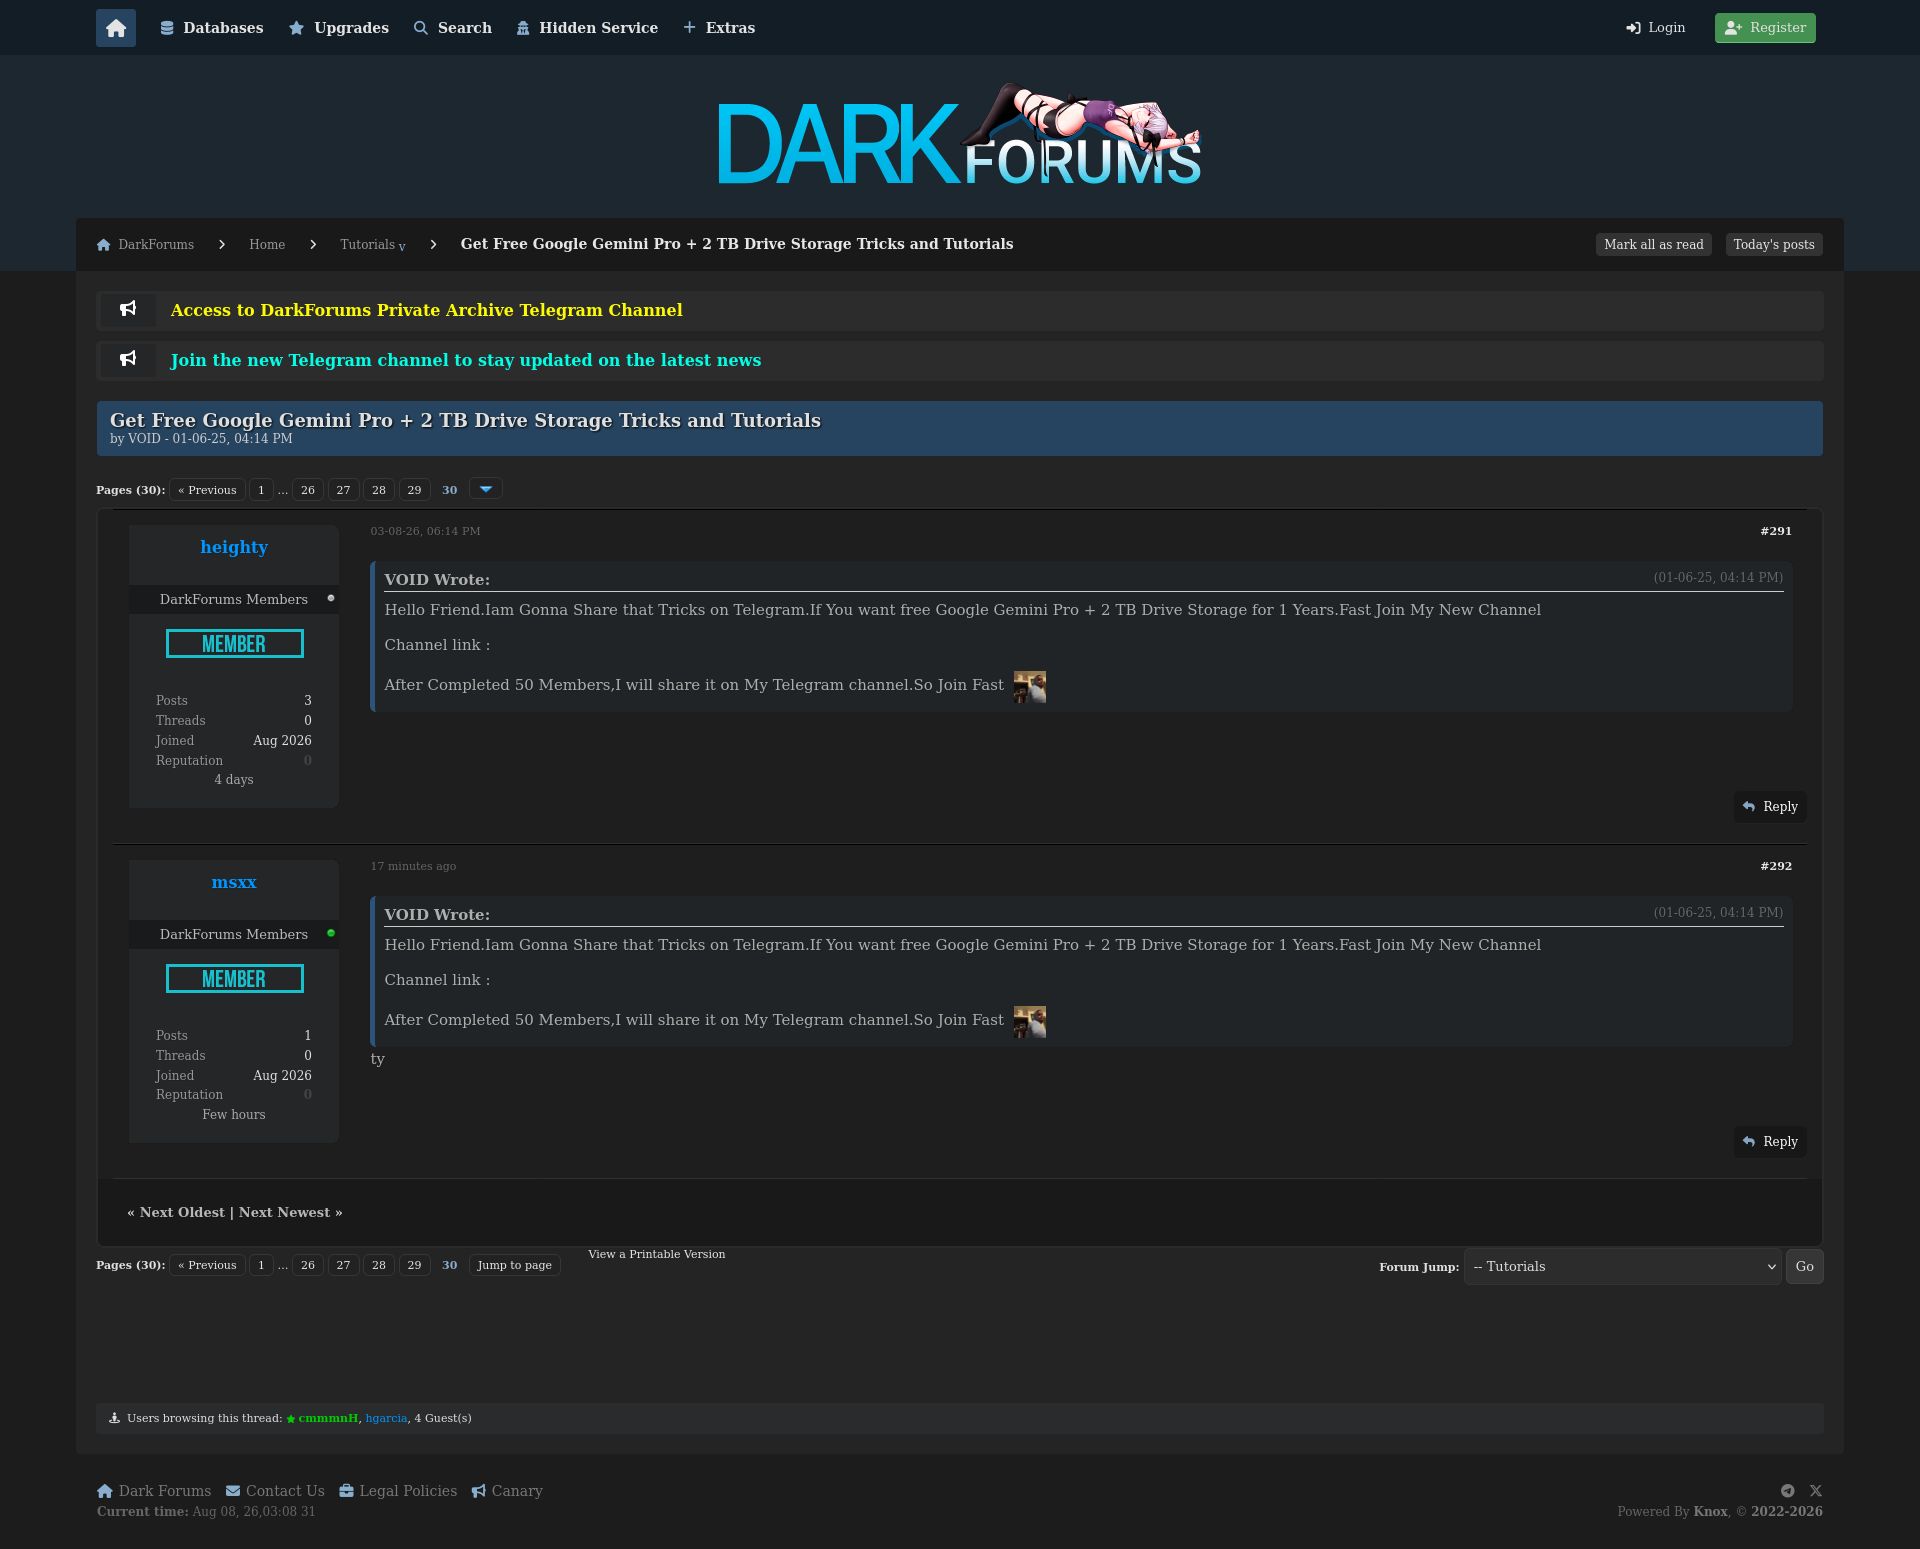The image size is (1920, 1549).
Task: Expand the Tutorials breadcrumb dropdown arrow
Action: pos(402,247)
